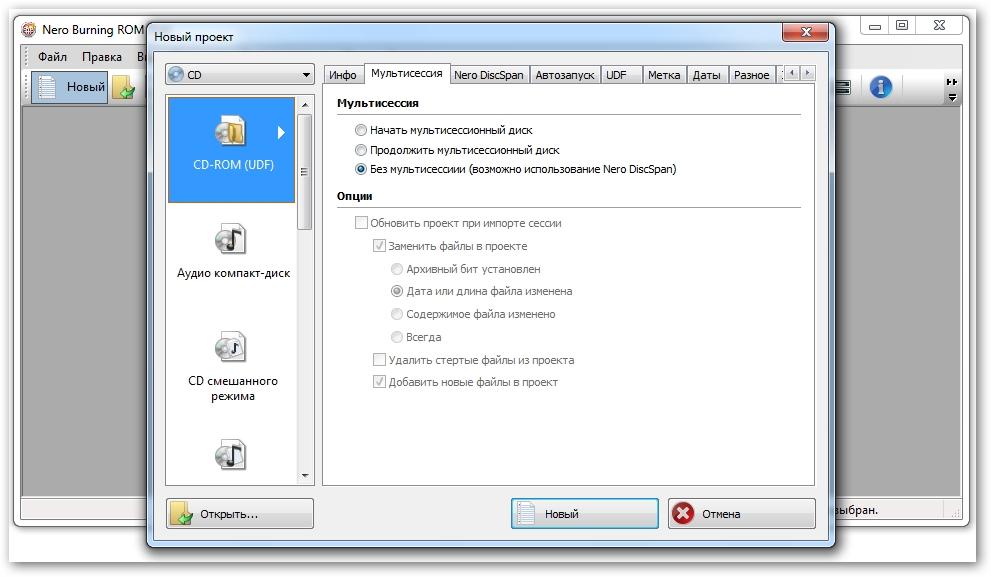Open the Nero DiscSpan tab
This screenshot has height=577, width=991.
489,75
